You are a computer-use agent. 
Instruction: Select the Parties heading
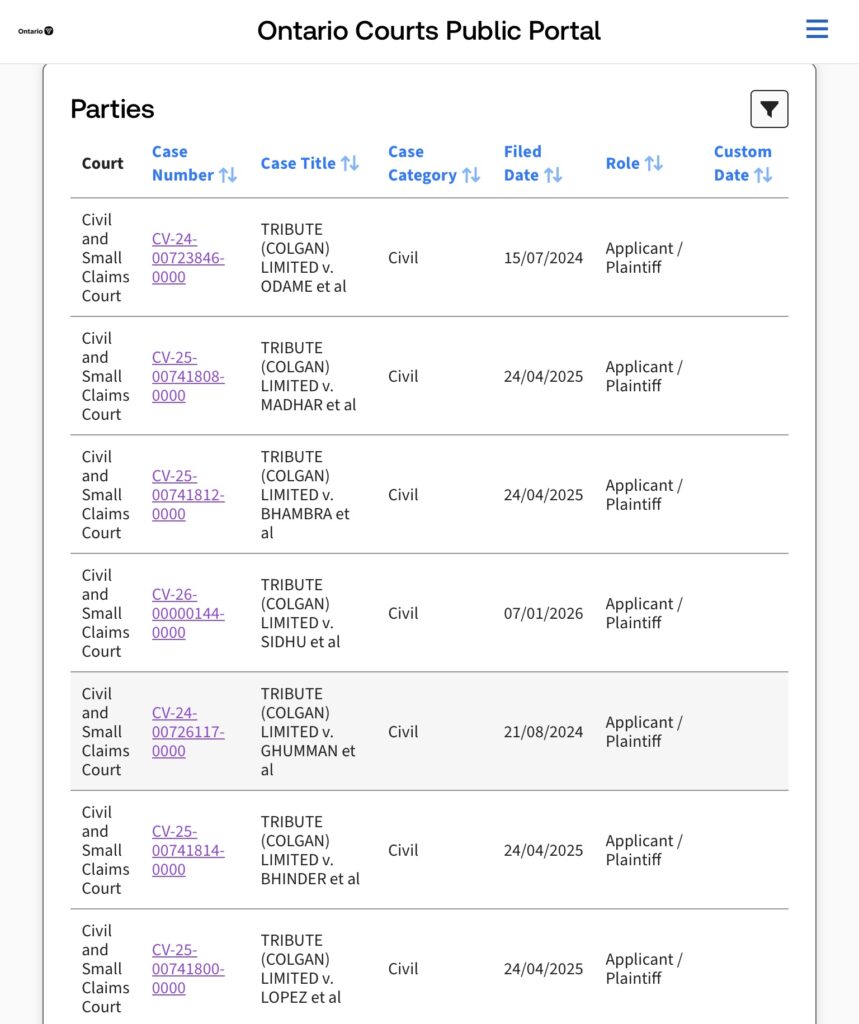coord(112,109)
